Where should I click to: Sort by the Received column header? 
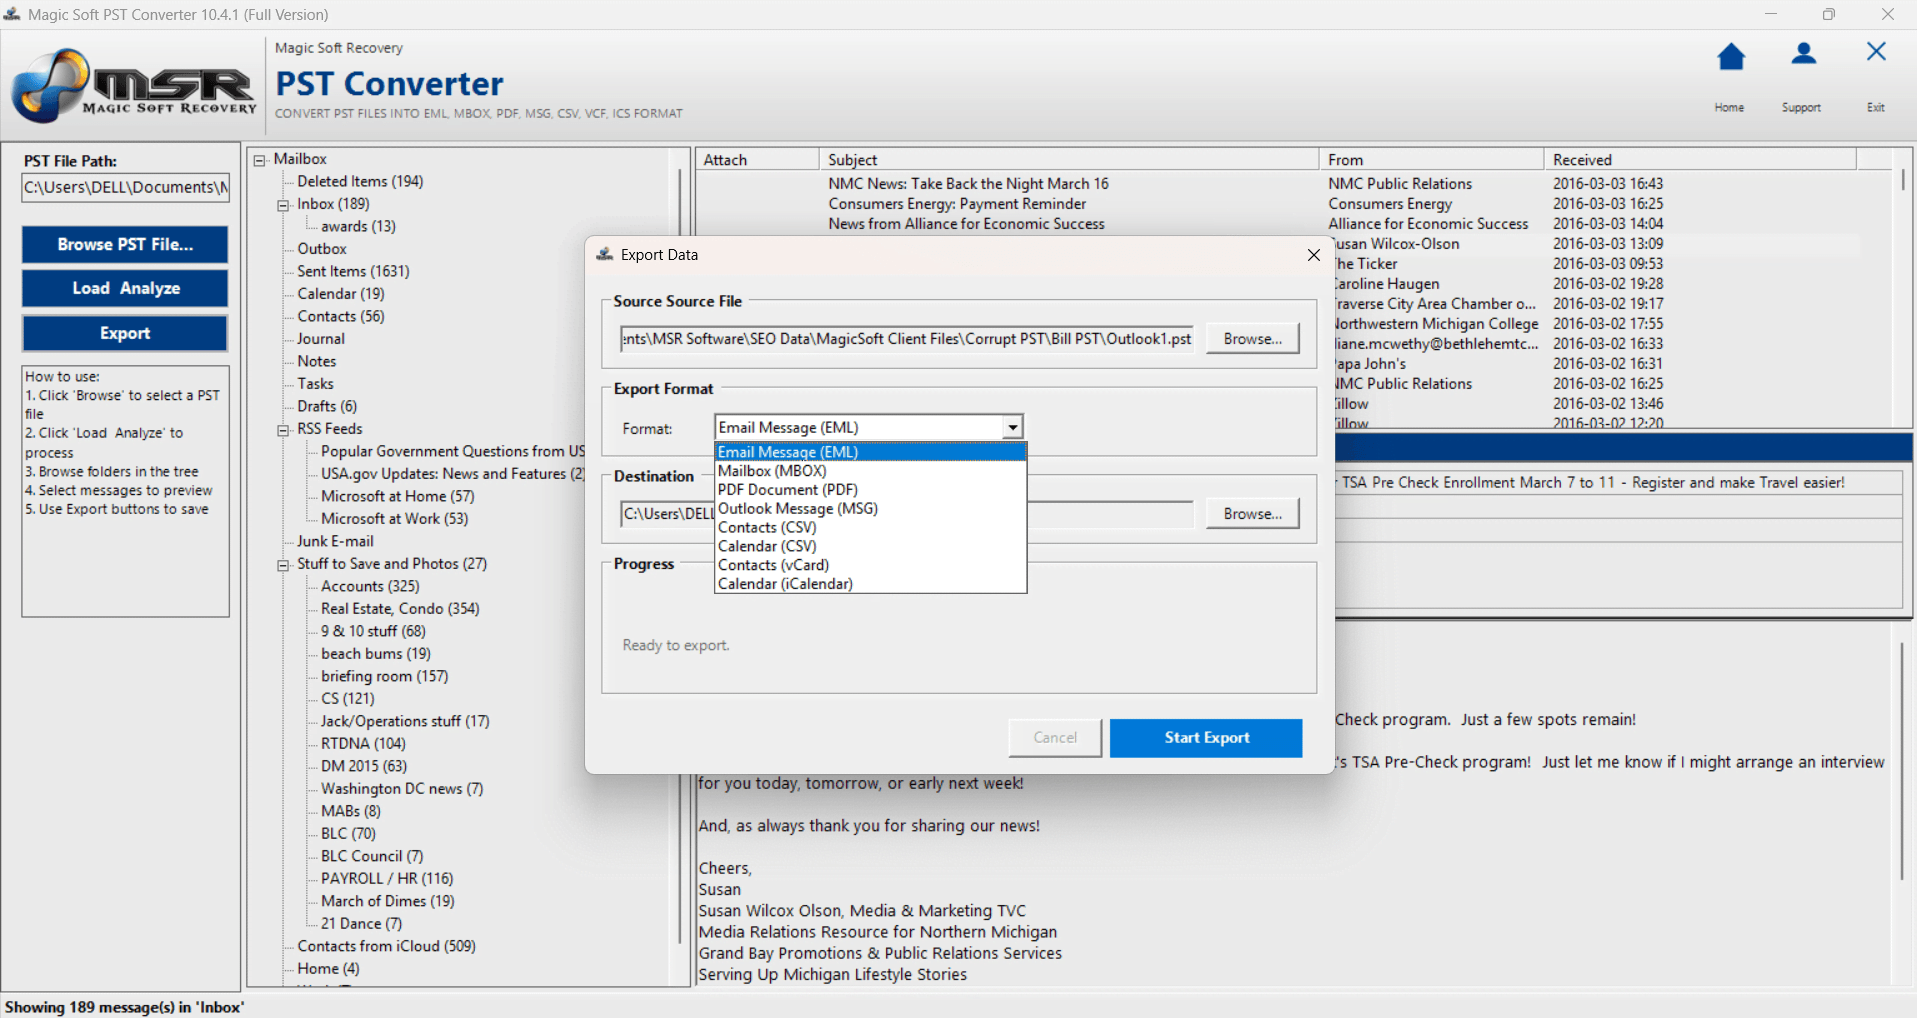1700,160
